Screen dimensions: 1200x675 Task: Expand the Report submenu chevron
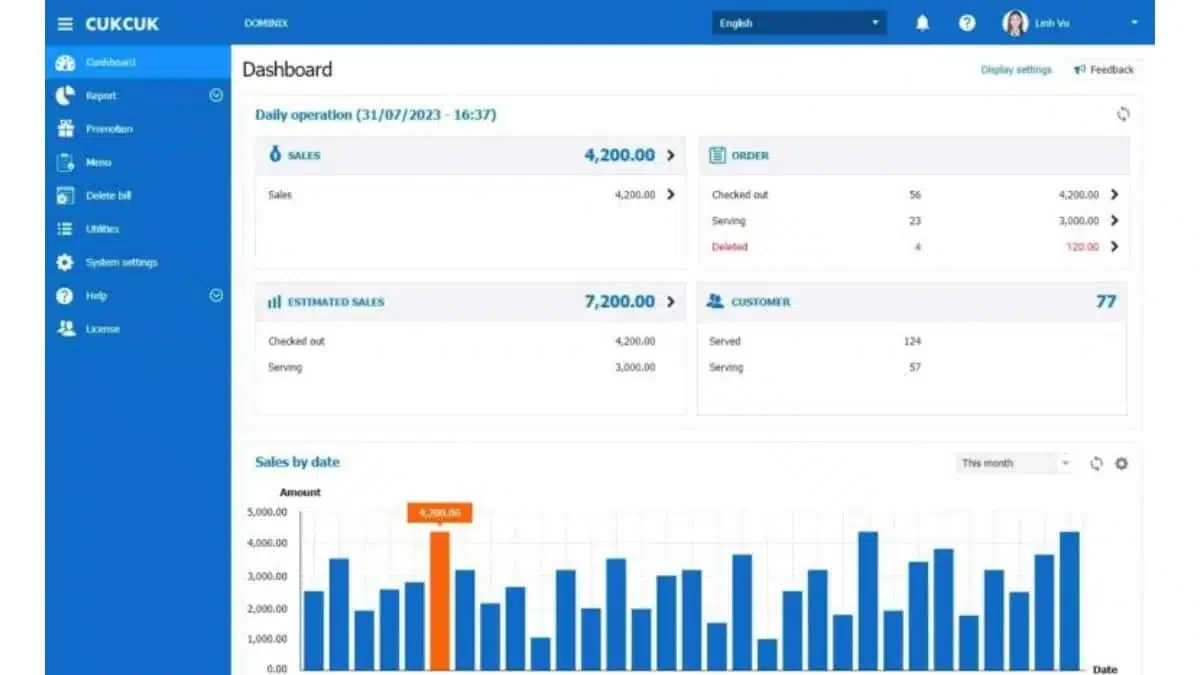coord(216,96)
